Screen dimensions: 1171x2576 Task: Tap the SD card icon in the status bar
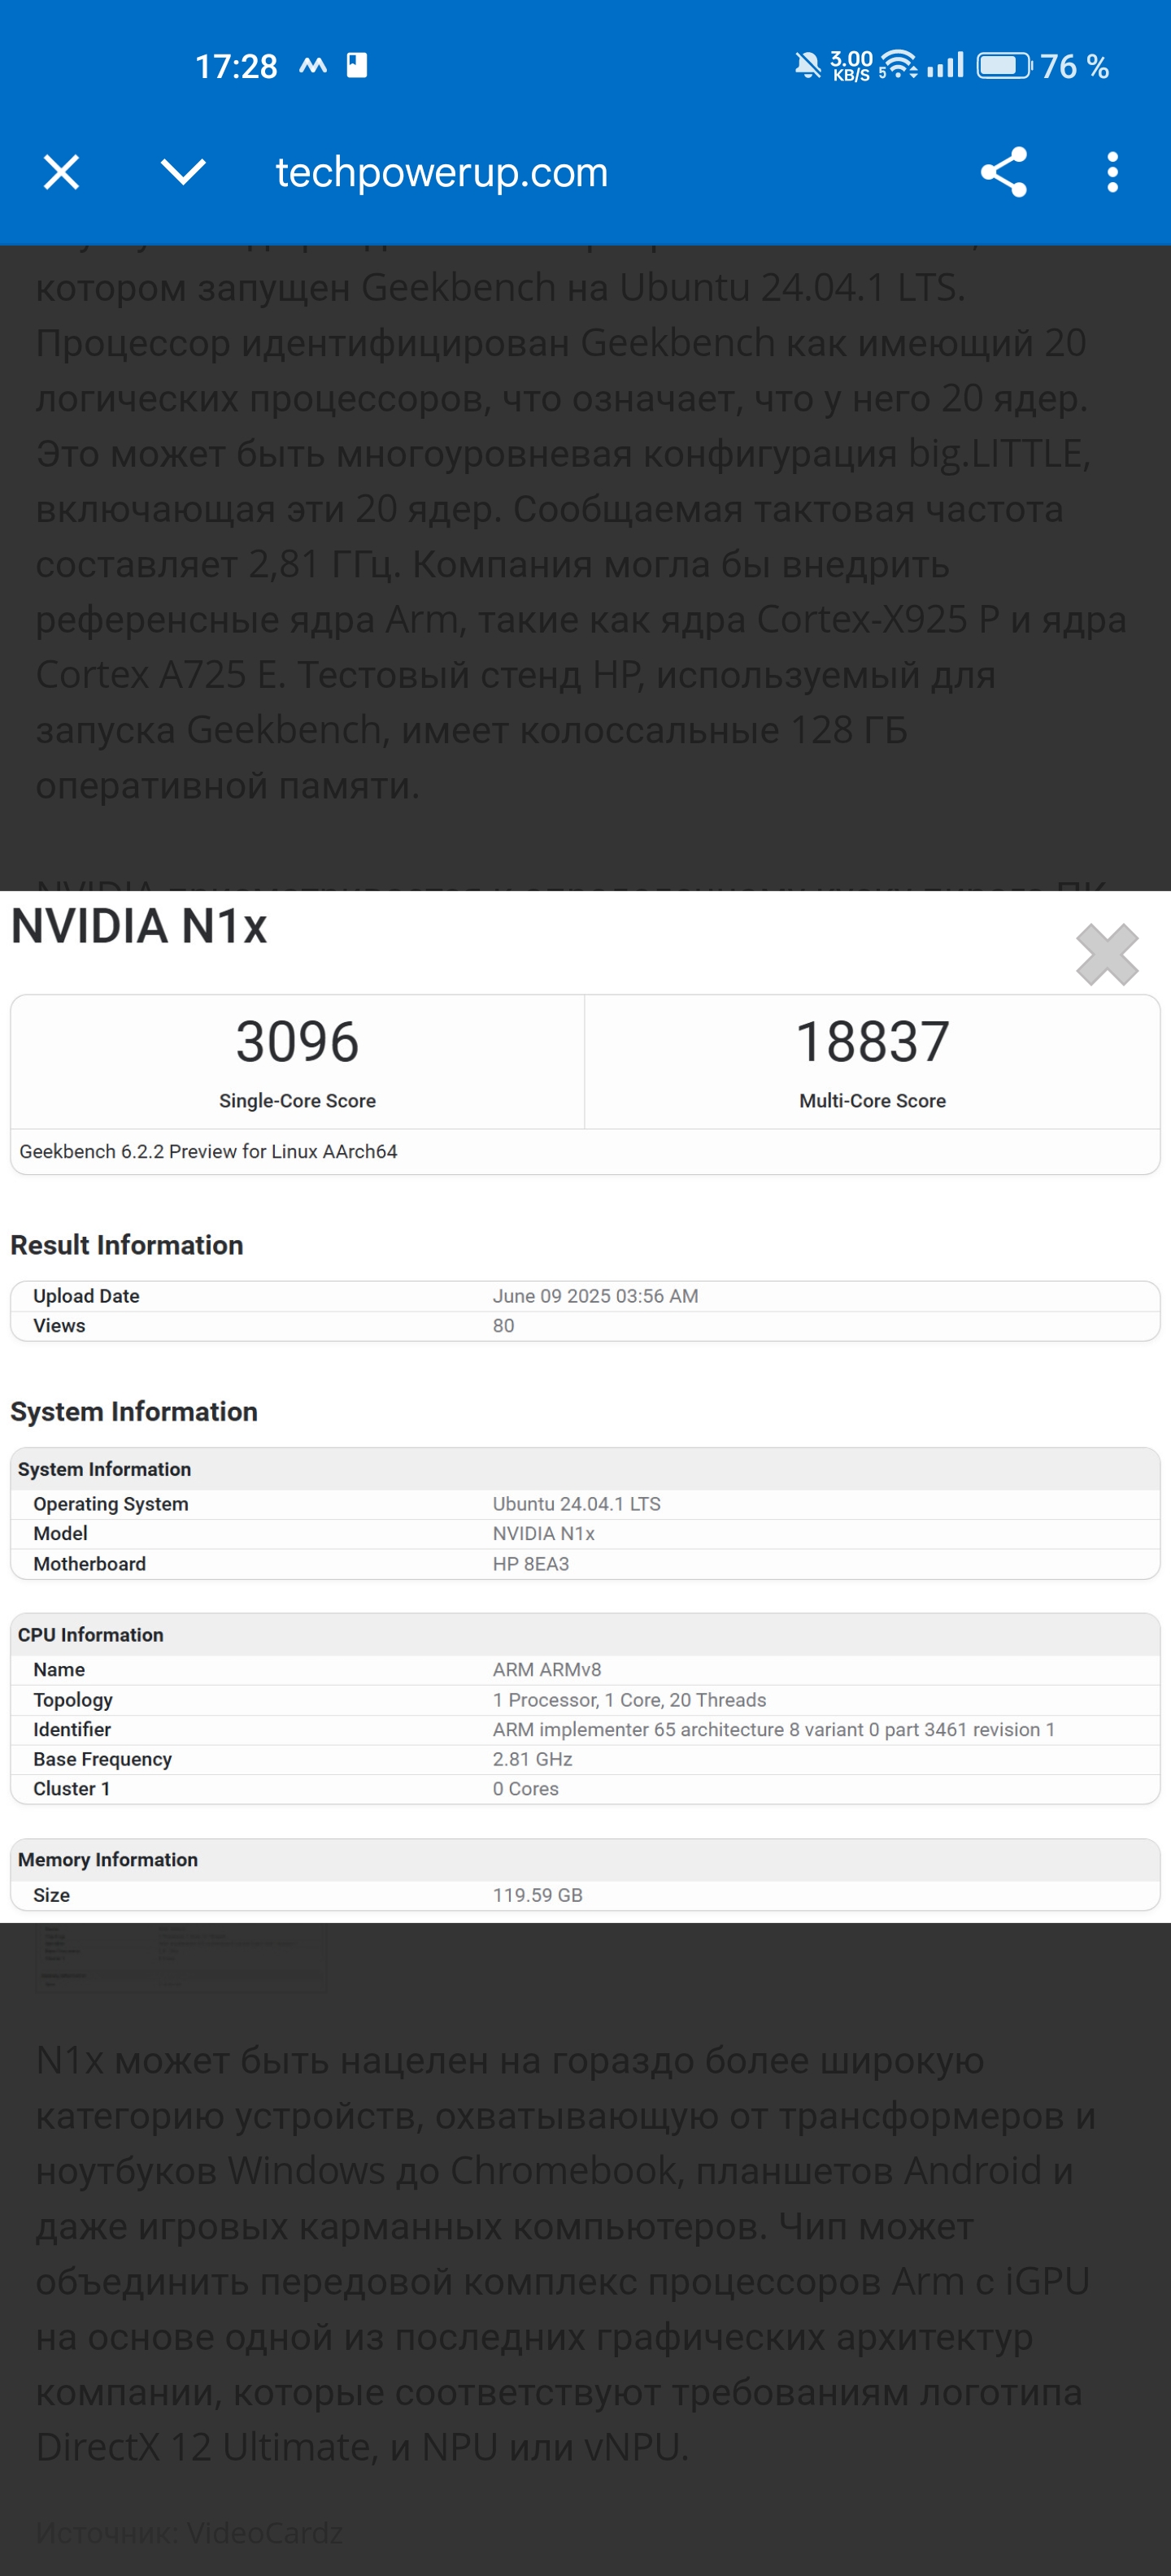point(357,65)
